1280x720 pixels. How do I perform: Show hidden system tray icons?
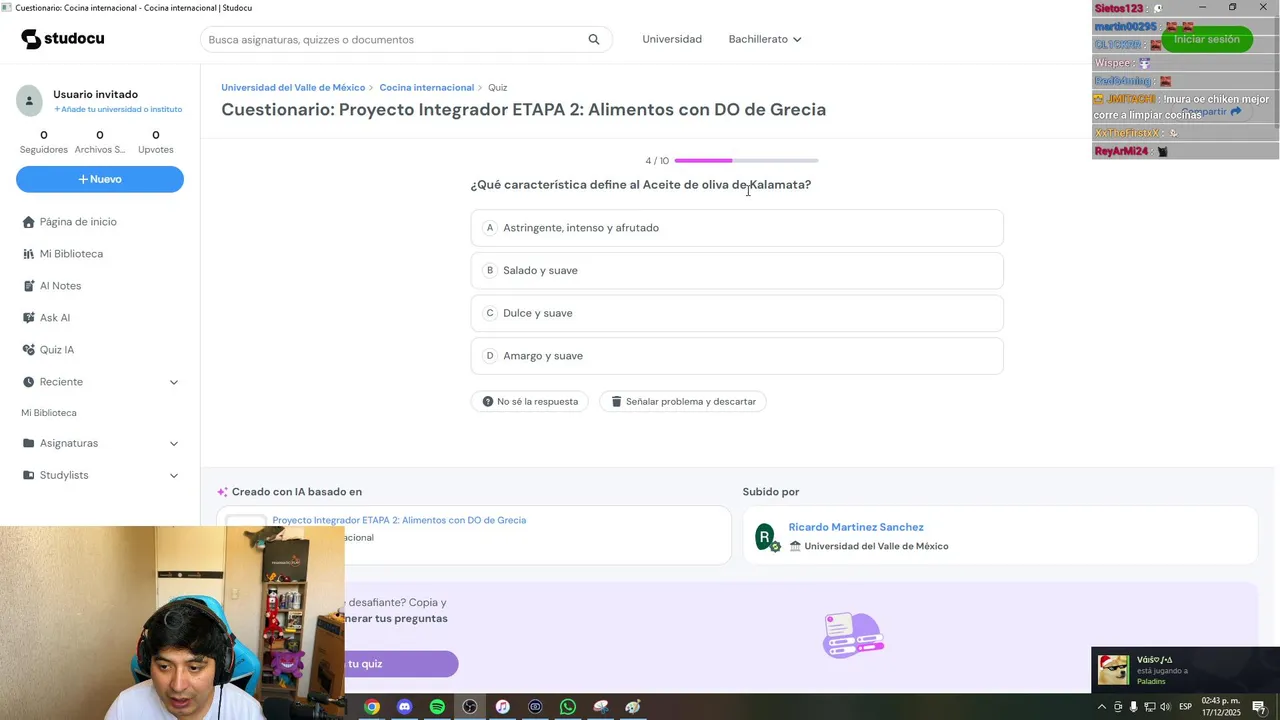(1102, 707)
